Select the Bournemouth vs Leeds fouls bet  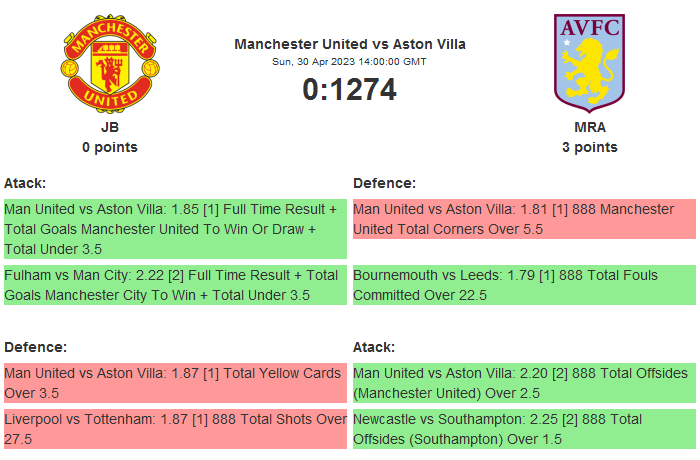(524, 285)
